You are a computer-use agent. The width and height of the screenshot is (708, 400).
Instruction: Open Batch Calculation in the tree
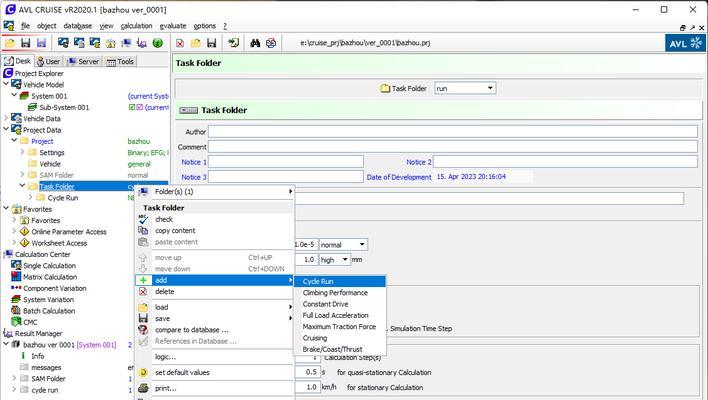(x=49, y=311)
